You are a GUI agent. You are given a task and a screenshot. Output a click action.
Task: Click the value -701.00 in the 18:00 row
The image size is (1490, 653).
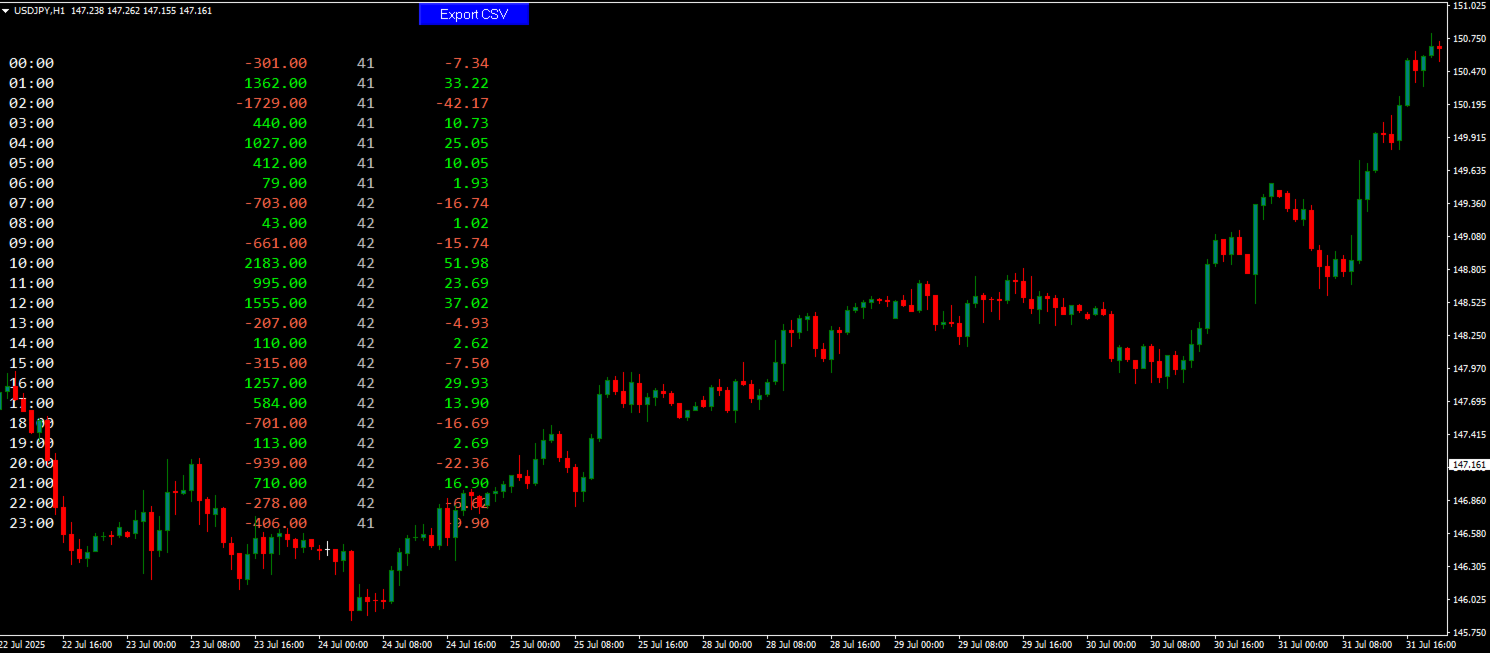point(276,423)
